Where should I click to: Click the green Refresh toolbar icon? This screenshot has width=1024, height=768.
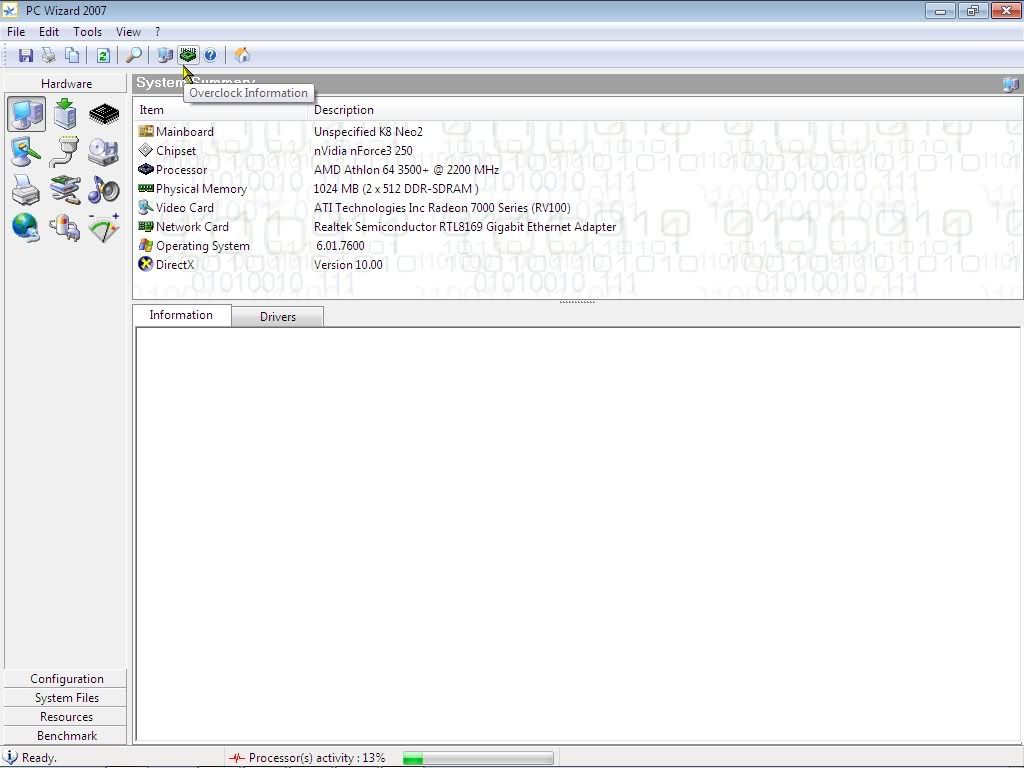103,56
